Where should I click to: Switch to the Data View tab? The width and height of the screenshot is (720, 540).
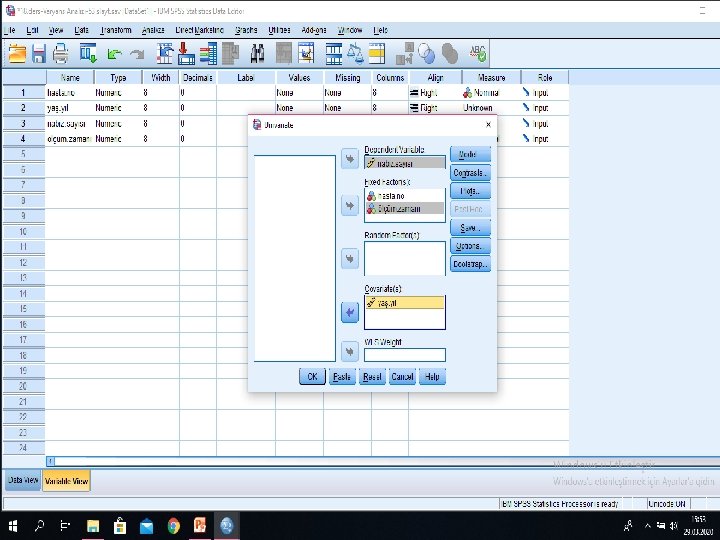click(22, 480)
